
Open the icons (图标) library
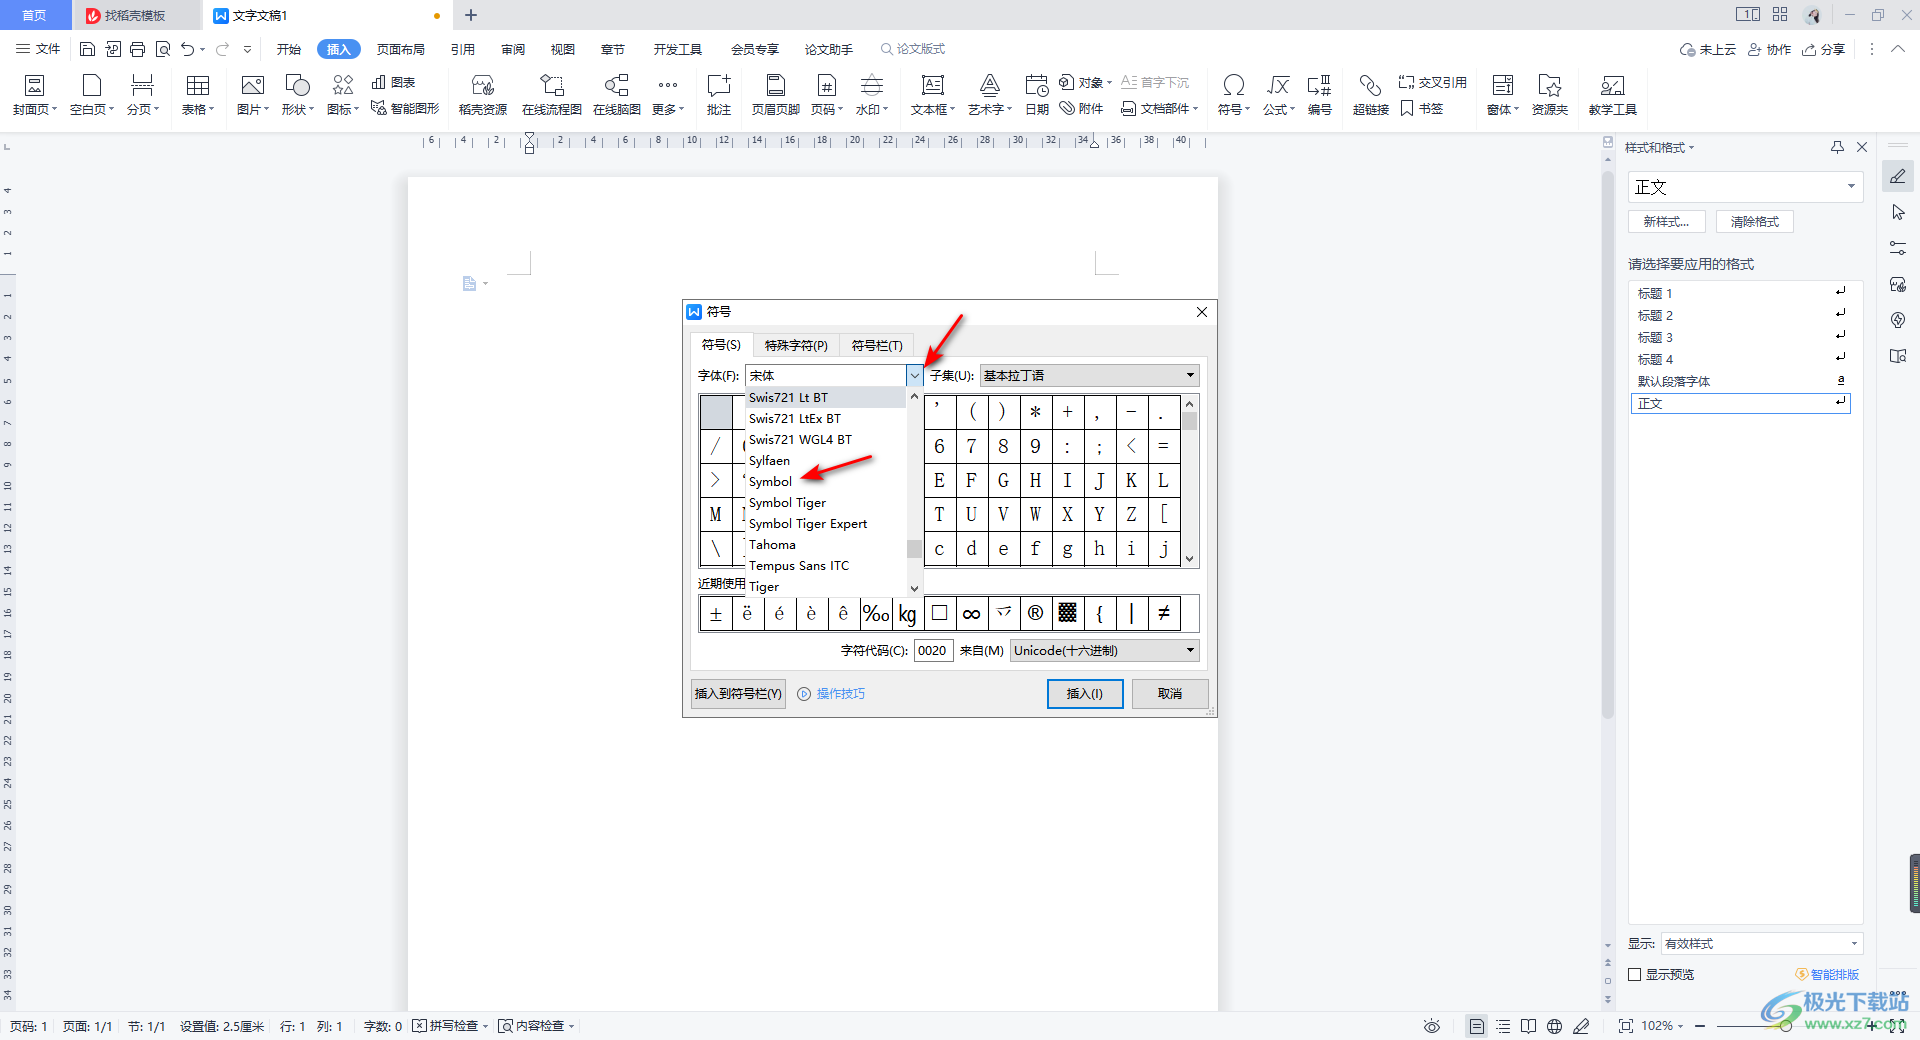(343, 95)
